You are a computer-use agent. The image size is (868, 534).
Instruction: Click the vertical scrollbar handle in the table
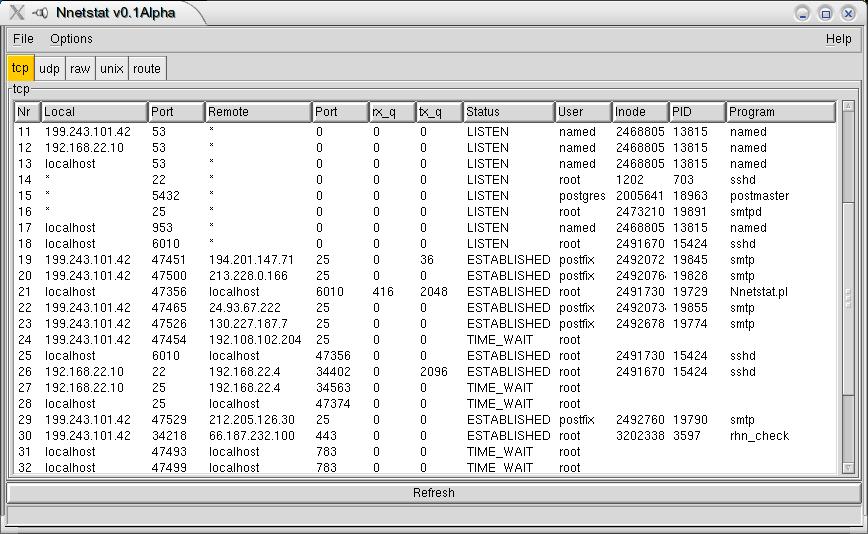pyautogui.click(x=848, y=298)
